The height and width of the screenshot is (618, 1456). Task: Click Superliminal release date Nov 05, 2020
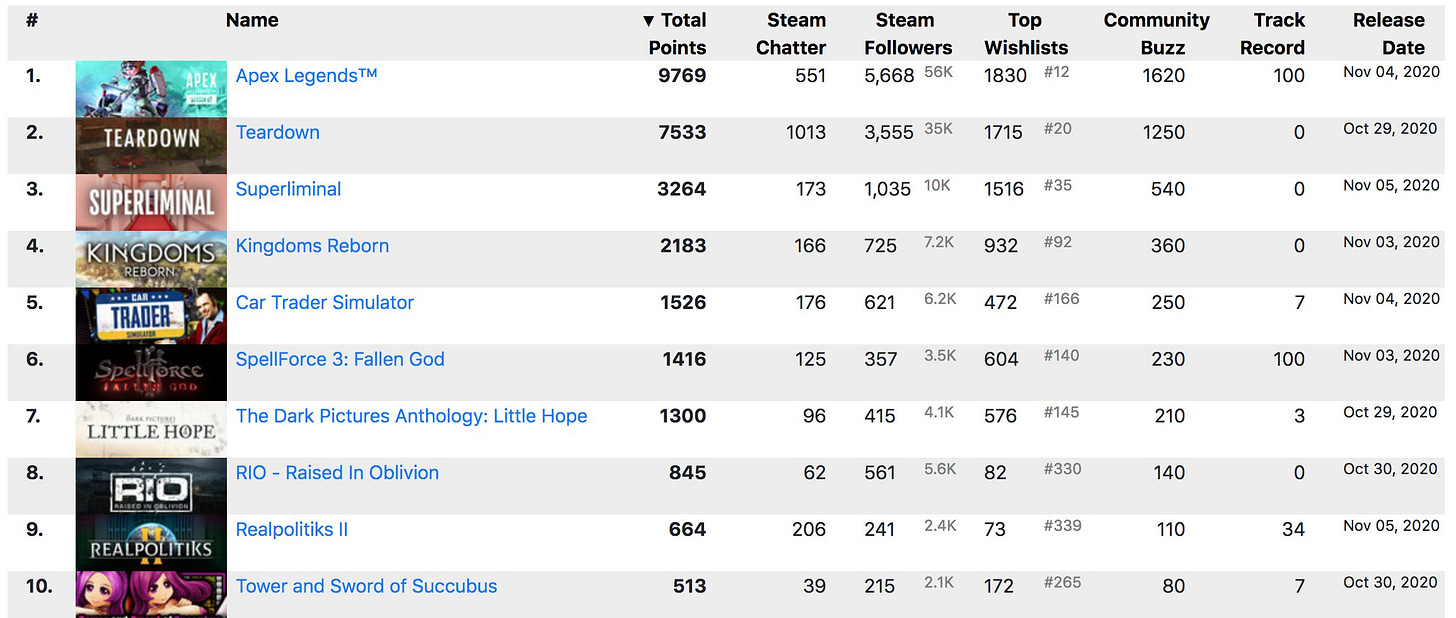1392,186
